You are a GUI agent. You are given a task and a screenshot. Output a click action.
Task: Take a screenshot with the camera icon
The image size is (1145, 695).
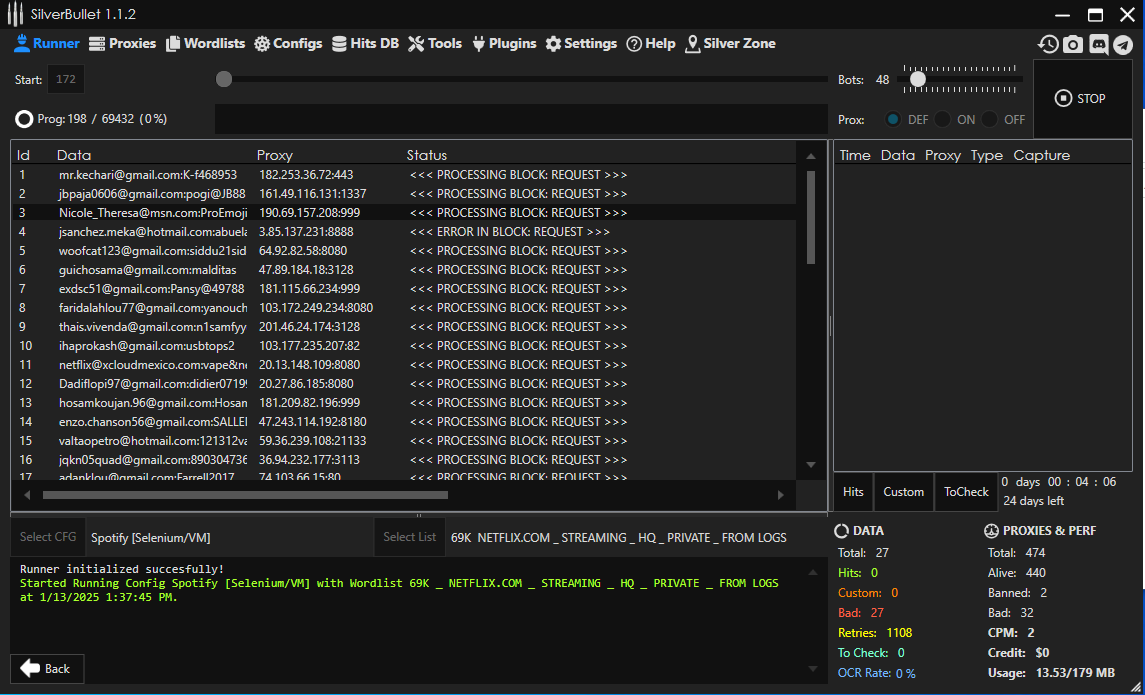click(1073, 44)
